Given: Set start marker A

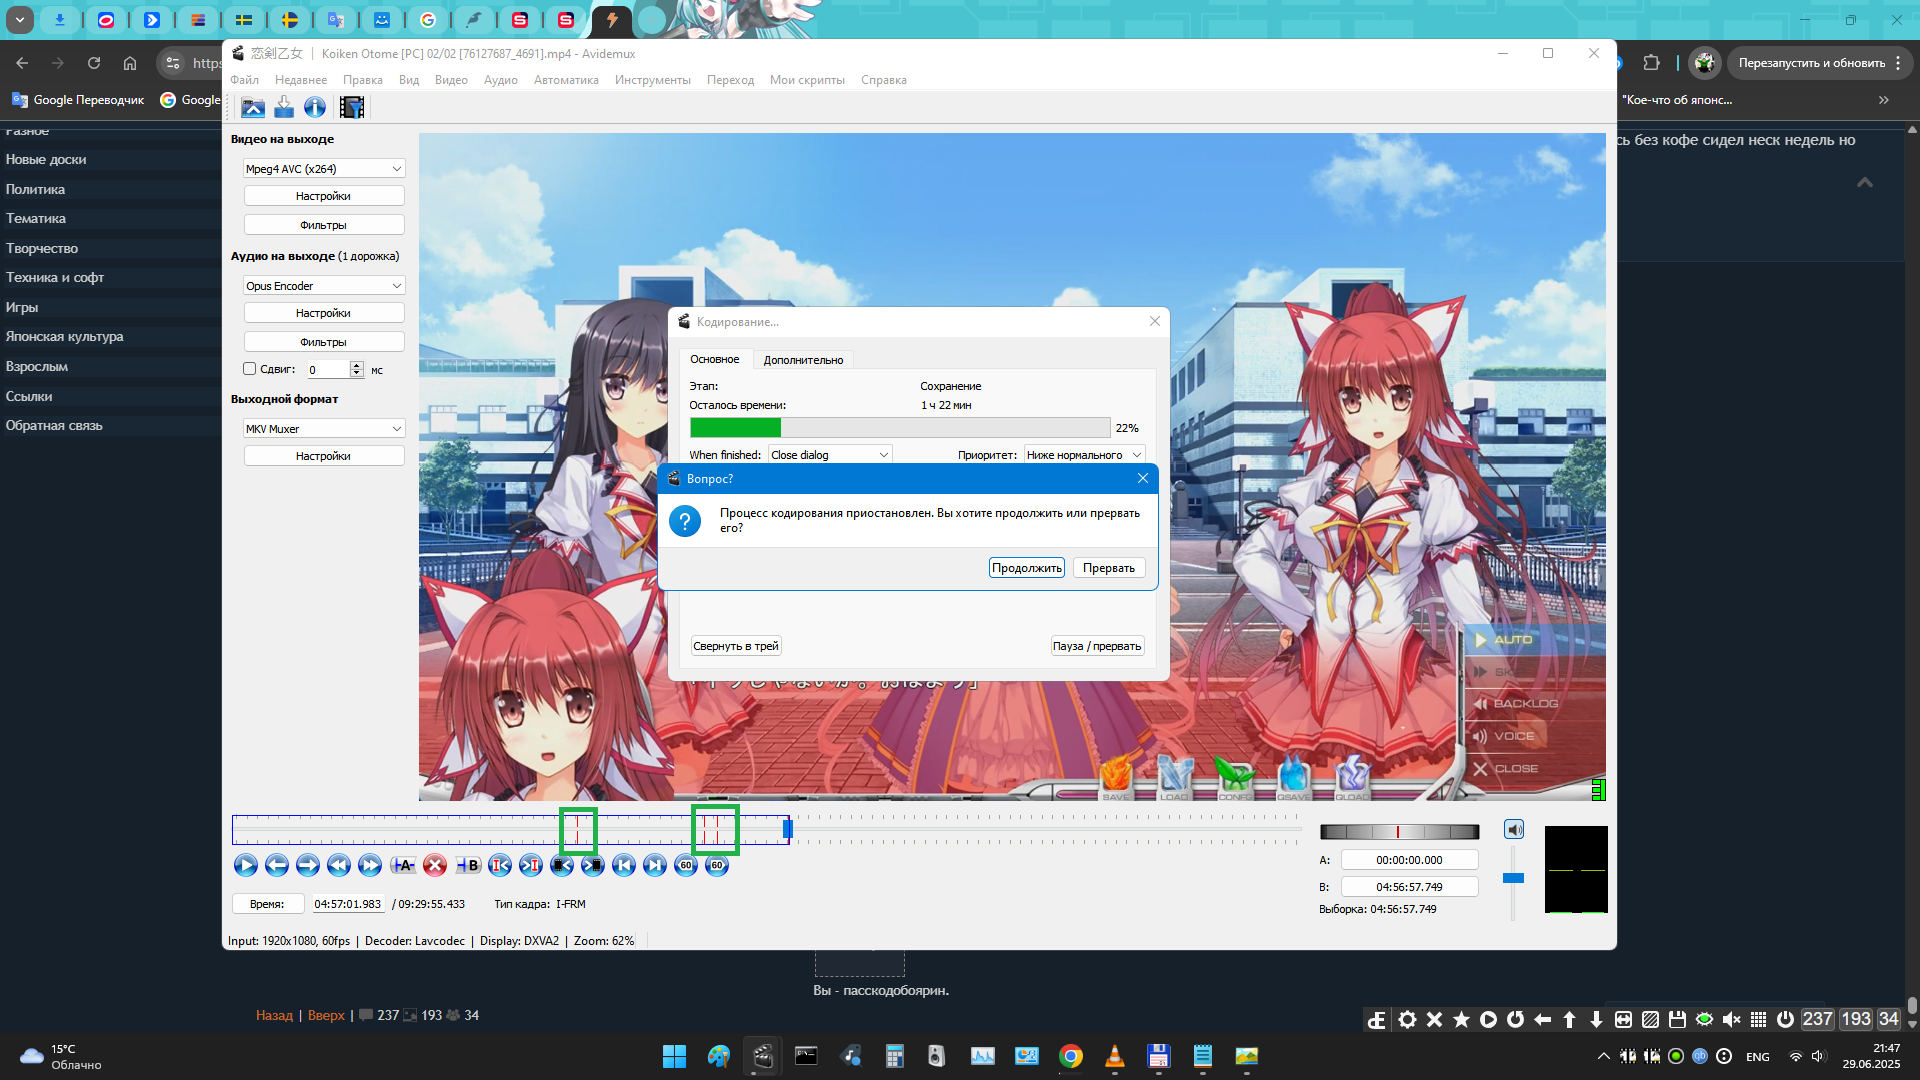Looking at the screenshot, I should tap(403, 866).
